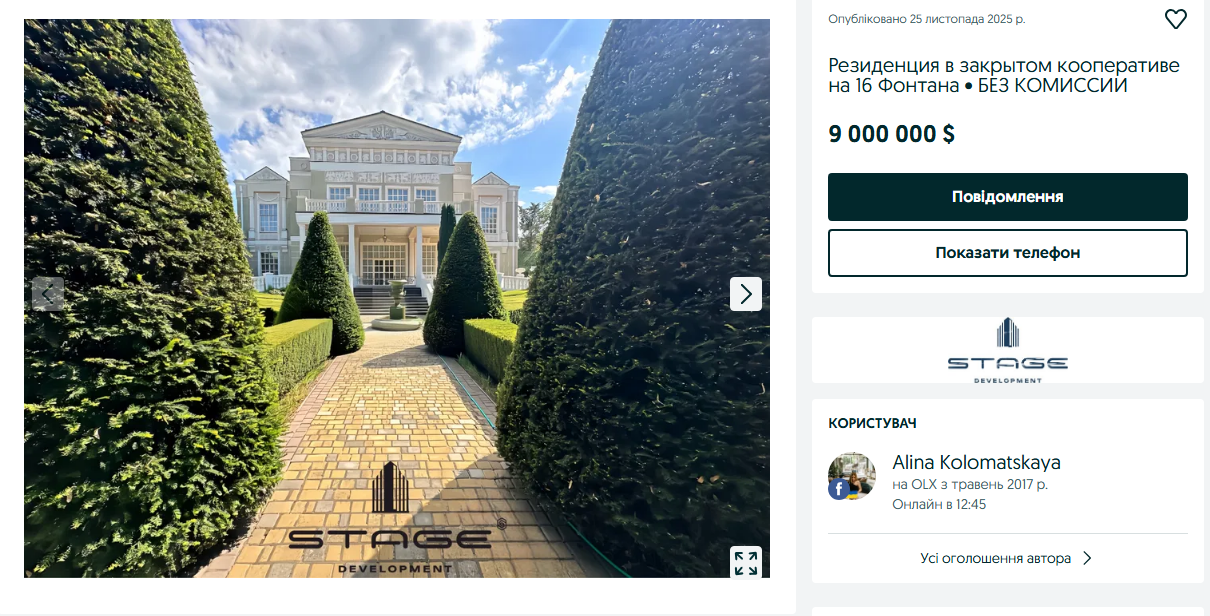Click chevron next to Усі оголошення автора
The width and height of the screenshot is (1210, 616).
(1087, 558)
